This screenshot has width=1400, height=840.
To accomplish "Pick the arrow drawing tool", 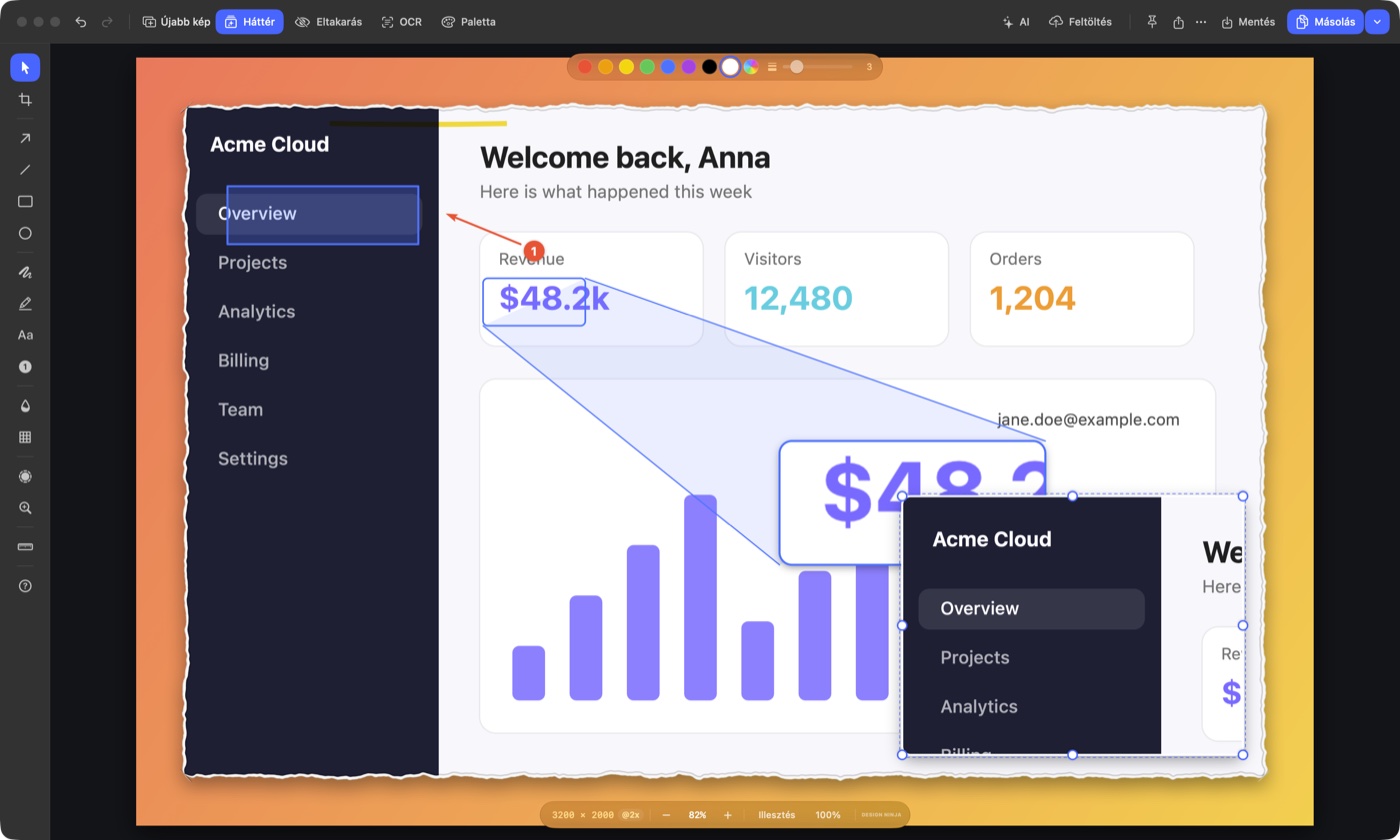I will pos(25,138).
